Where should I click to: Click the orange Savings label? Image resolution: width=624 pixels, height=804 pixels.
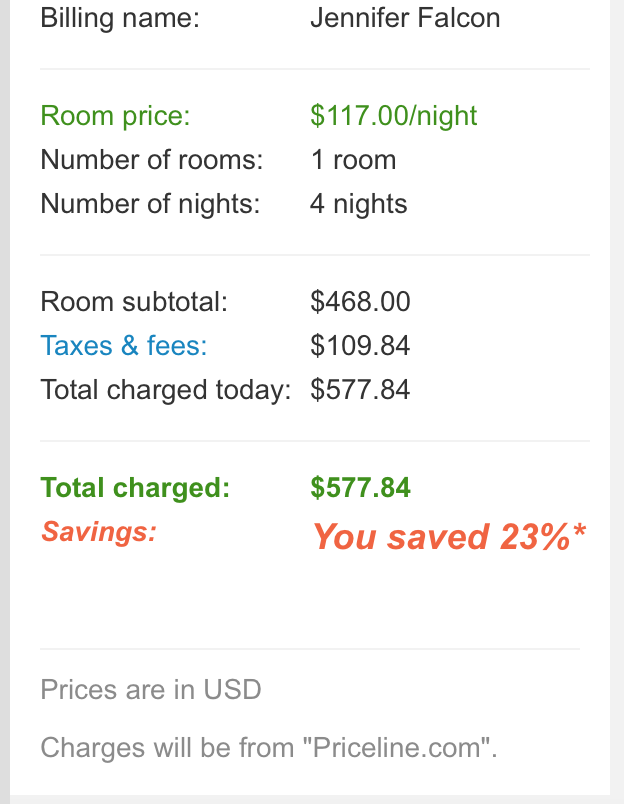(x=99, y=532)
